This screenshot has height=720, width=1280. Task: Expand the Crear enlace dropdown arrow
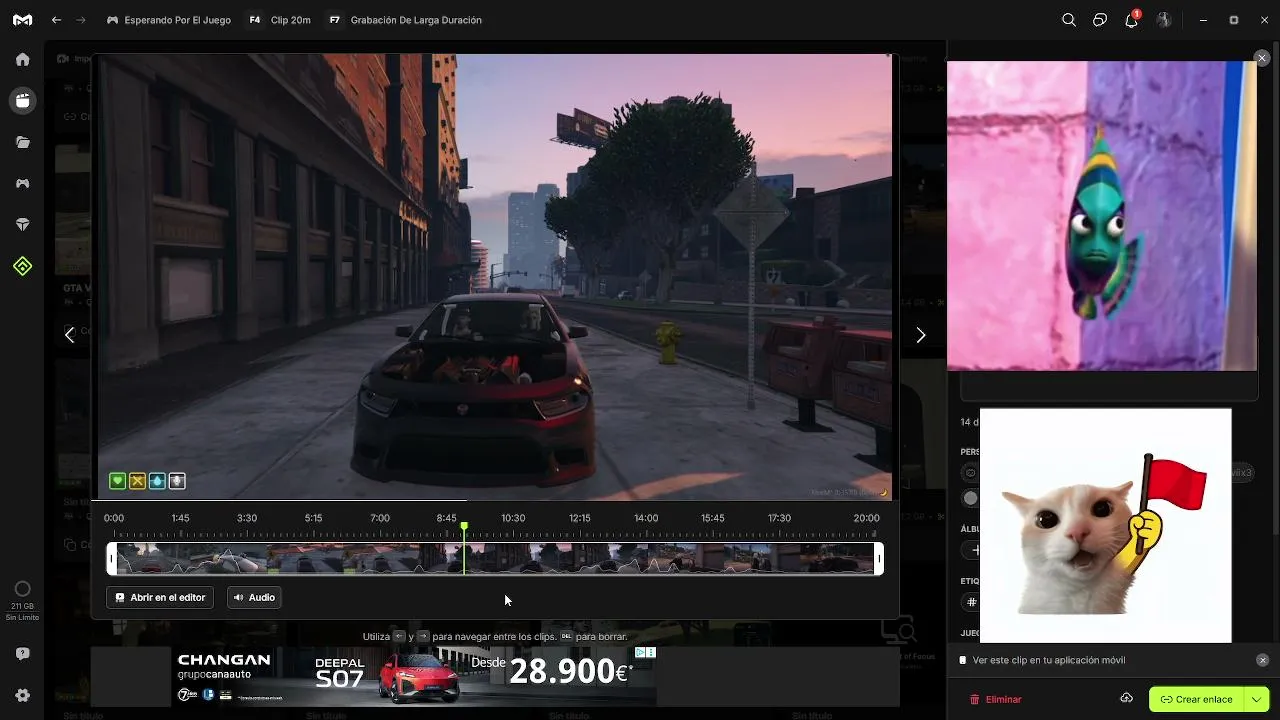coord(1256,699)
